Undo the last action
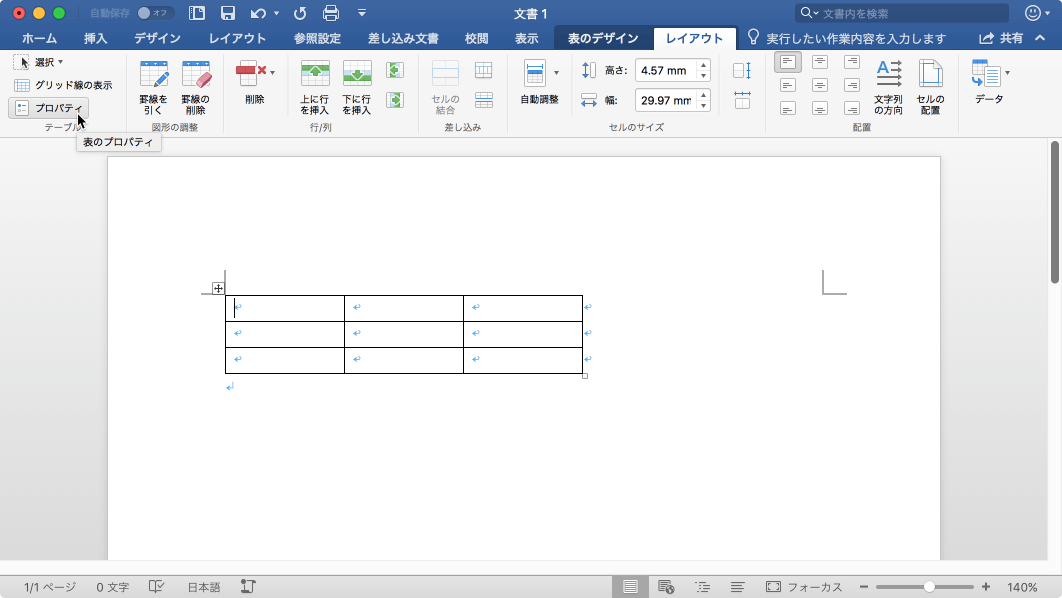The width and height of the screenshot is (1062, 598). (x=258, y=13)
